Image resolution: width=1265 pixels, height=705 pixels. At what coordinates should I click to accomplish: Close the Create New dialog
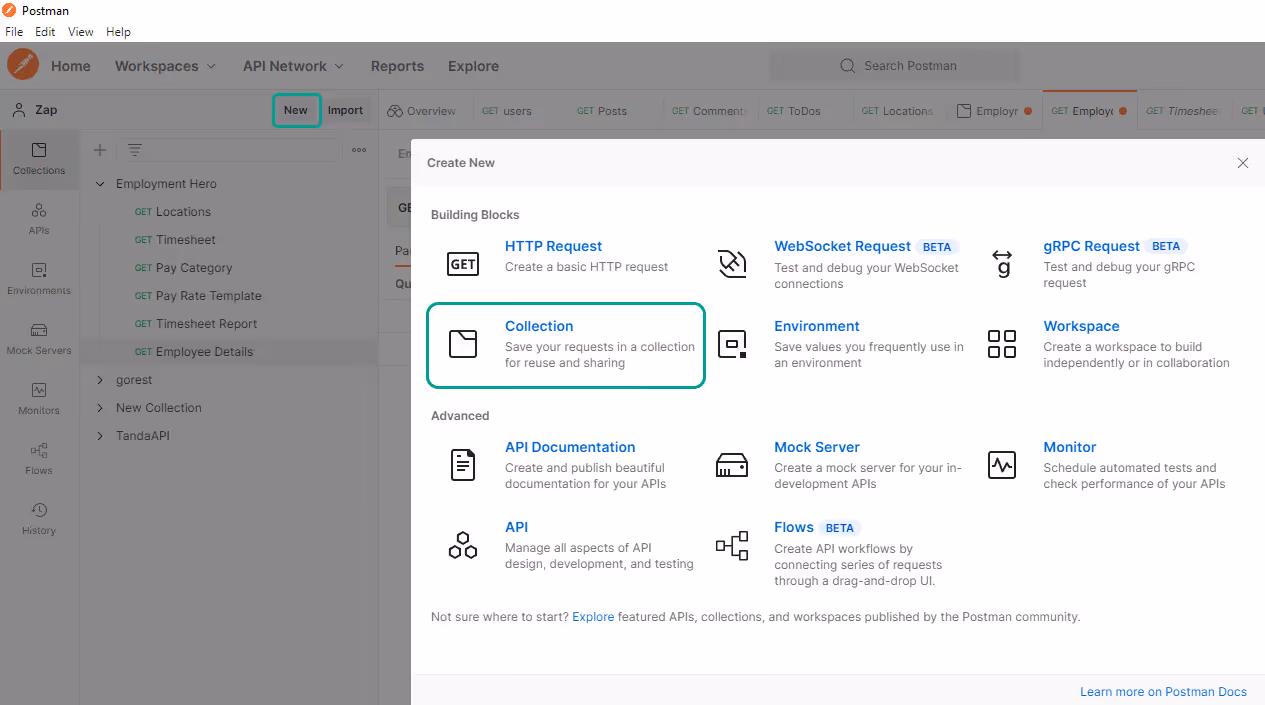tap(1243, 163)
